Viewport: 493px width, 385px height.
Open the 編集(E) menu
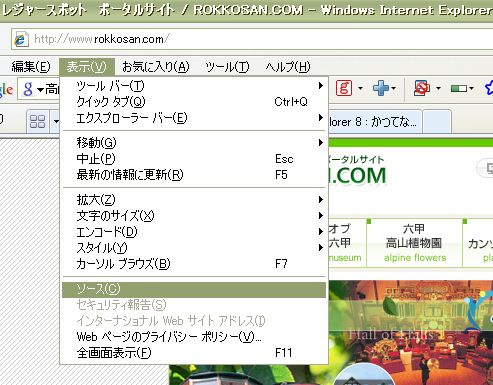[x=31, y=67]
